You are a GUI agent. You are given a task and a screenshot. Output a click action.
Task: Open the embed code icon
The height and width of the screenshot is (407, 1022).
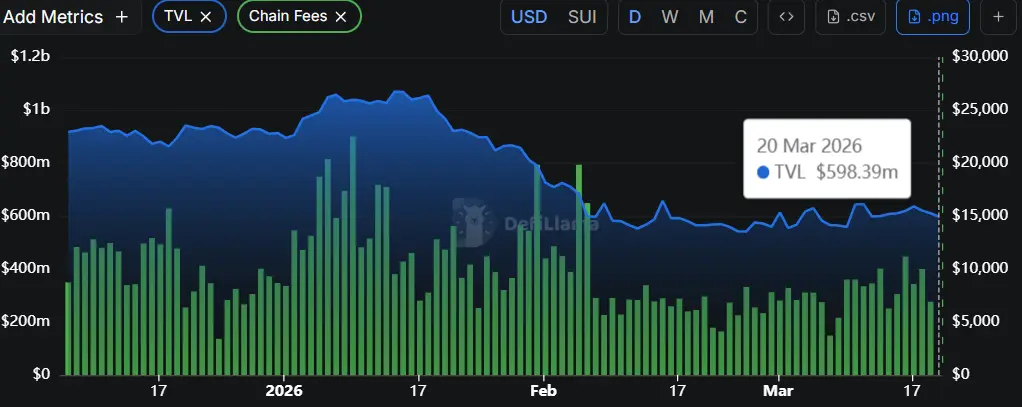click(786, 17)
